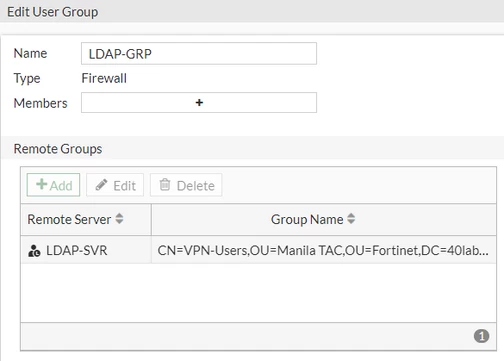Click the LDAP-SVR server user icon
The height and width of the screenshot is (361, 504).
pos(34,251)
